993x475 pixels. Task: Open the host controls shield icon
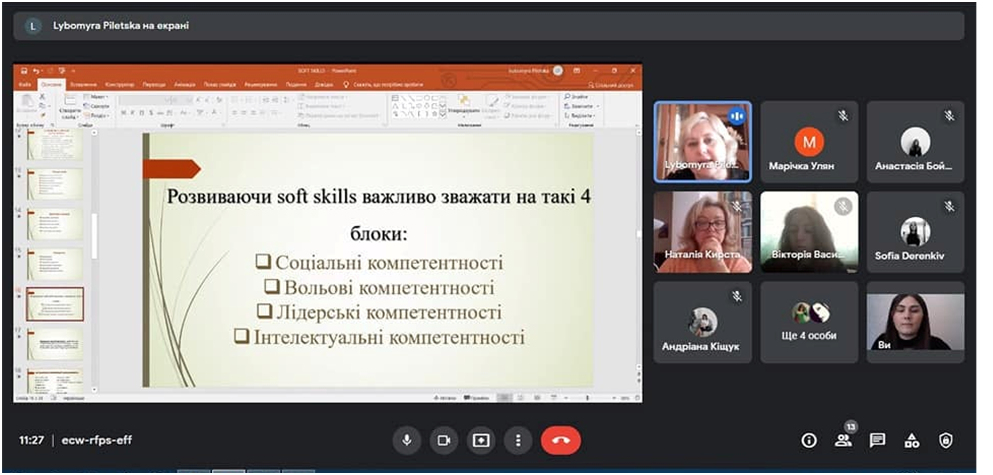click(945, 440)
